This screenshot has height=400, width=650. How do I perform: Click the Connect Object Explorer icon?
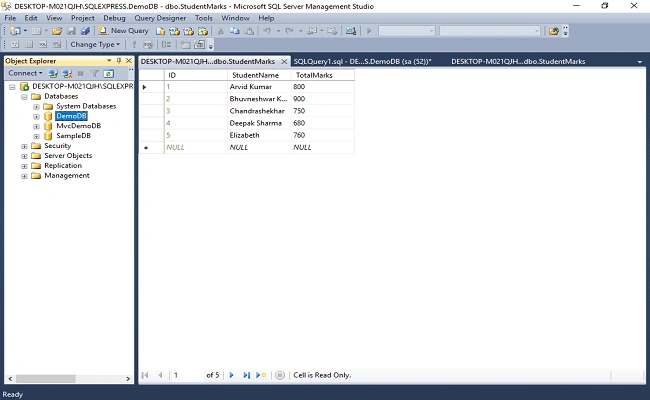pyautogui.click(x=53, y=73)
